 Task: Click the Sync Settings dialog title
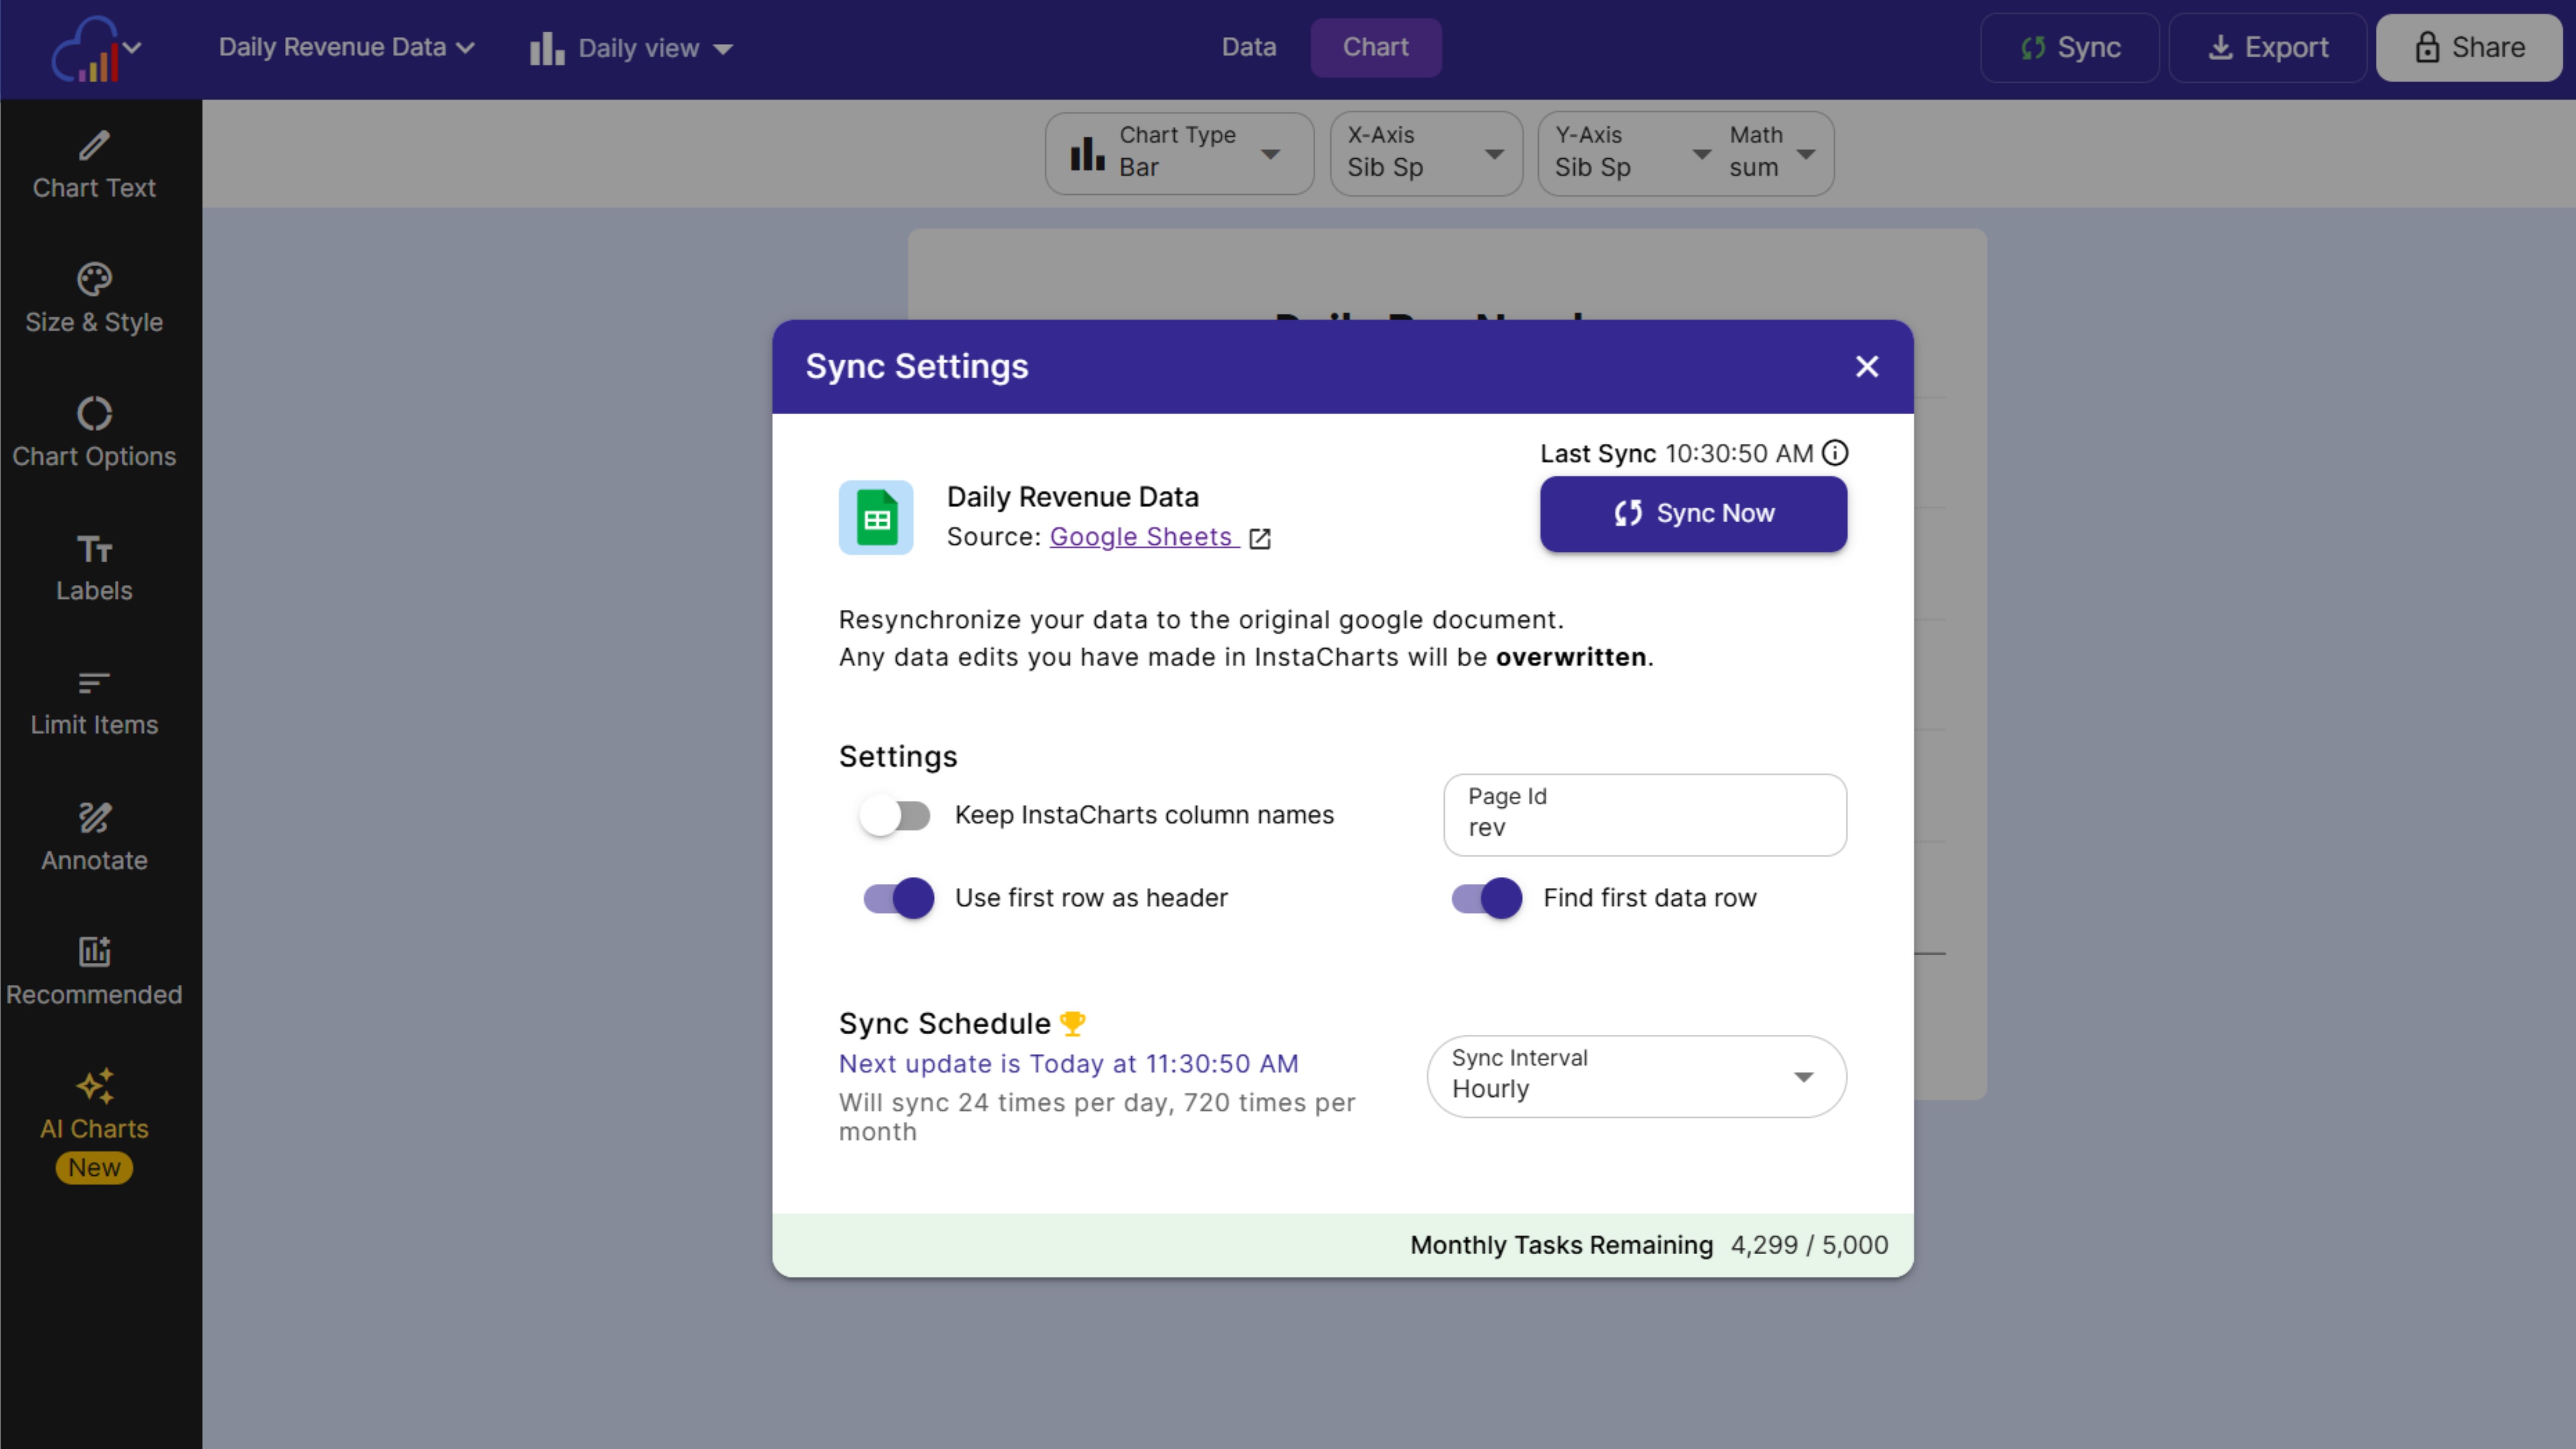coord(916,366)
